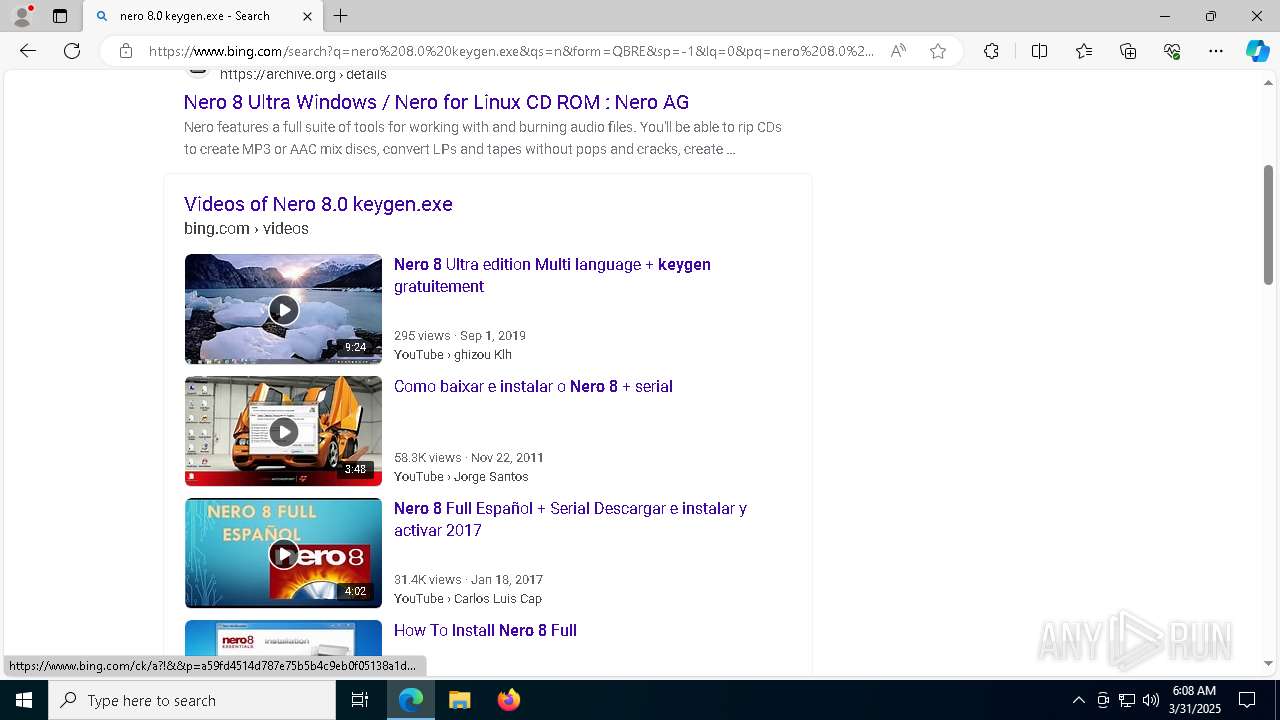The width and height of the screenshot is (1280, 720).
Task: Open Videos of Nero 8.0 keygen.exe link
Action: tap(318, 204)
